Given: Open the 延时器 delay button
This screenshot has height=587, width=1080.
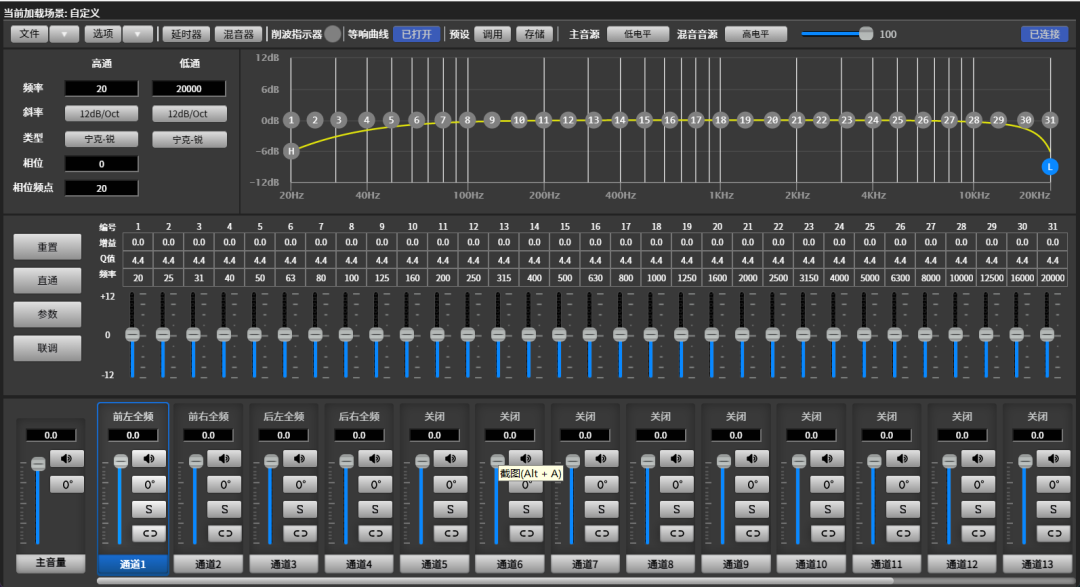Looking at the screenshot, I should pos(186,34).
